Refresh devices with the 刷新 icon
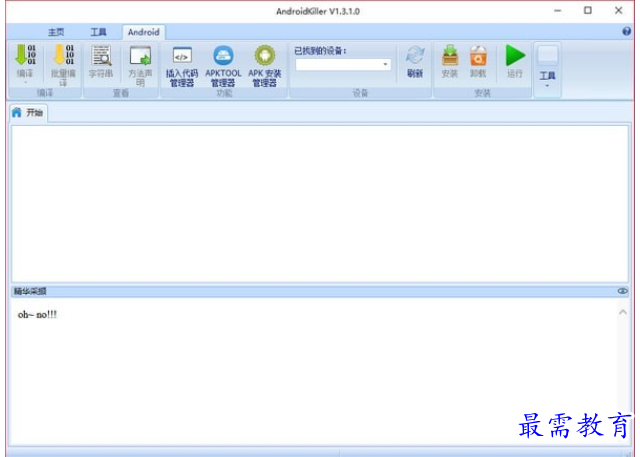Screen dimensions: 640x457 tap(415, 56)
